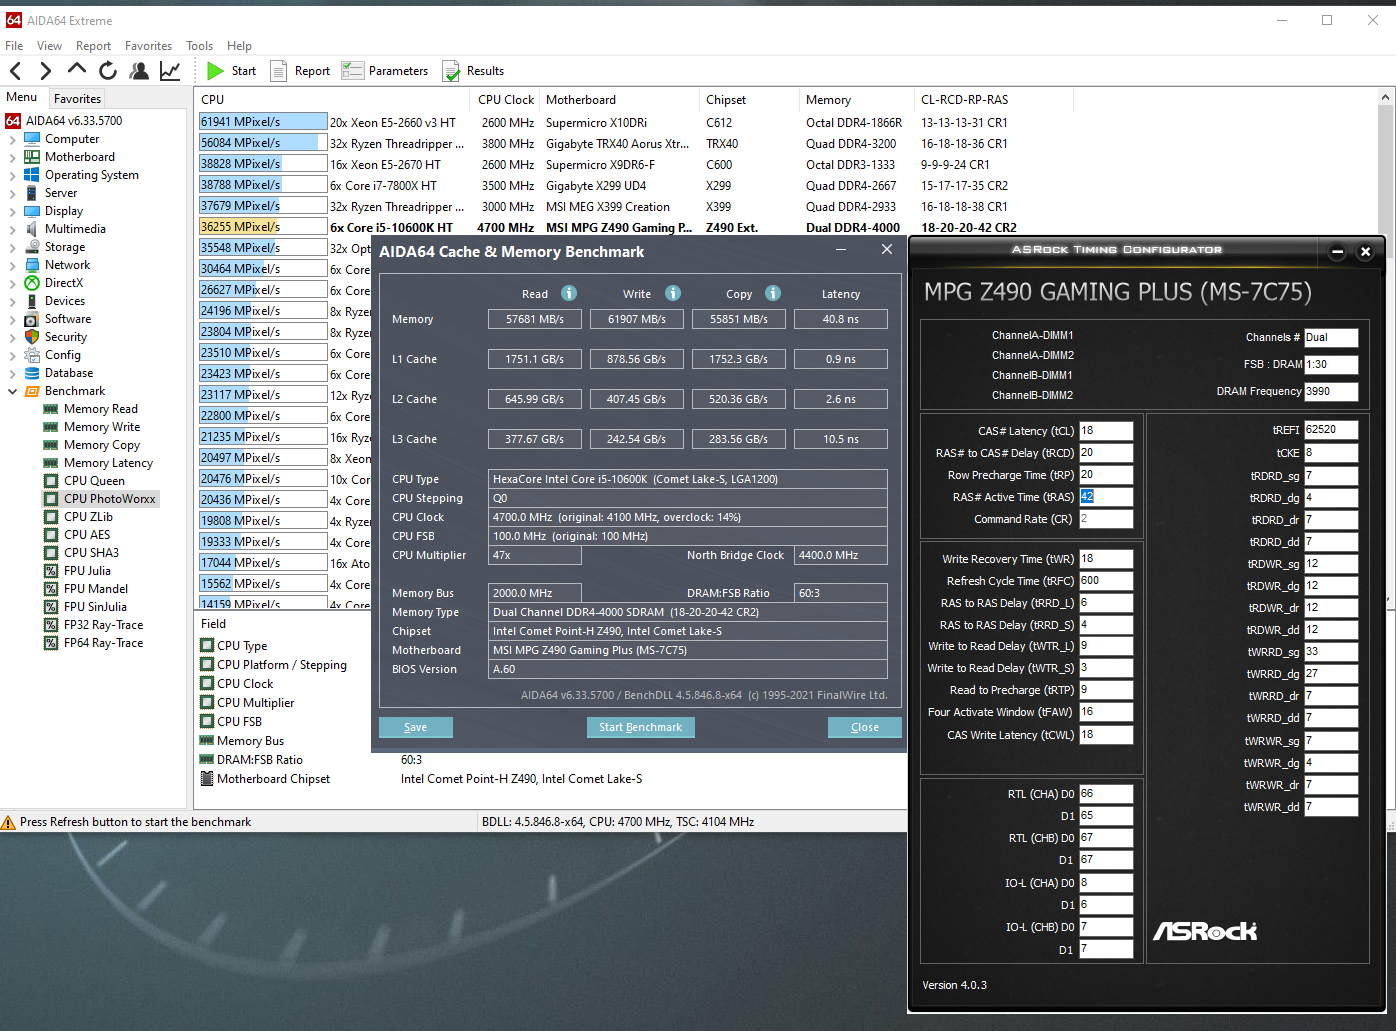Open the CPU Queen benchmark
Image resolution: width=1396 pixels, height=1031 pixels.
94,481
